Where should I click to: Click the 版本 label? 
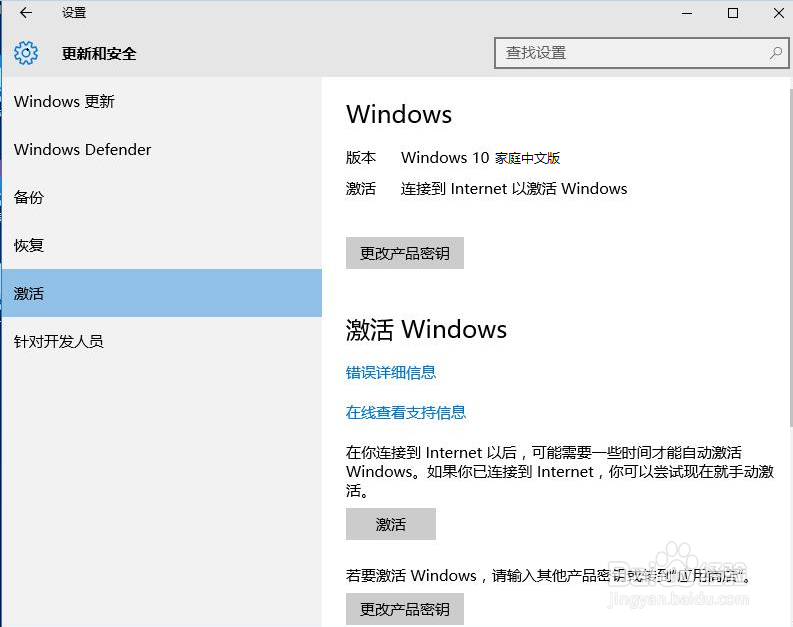click(x=361, y=158)
